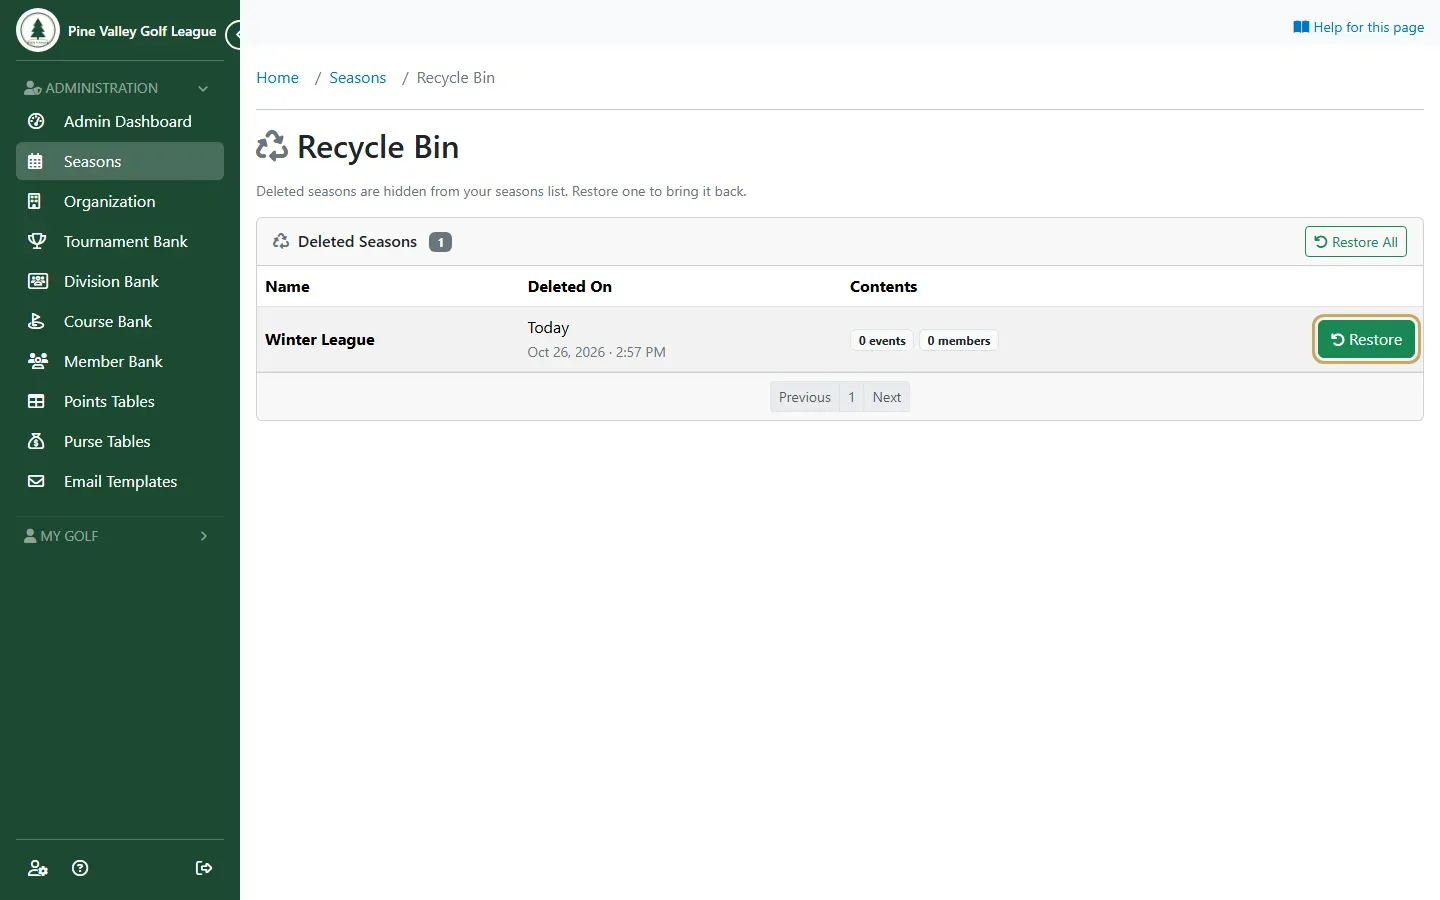Screen dimensions: 1440x900
Task: Click the Email Templates envelope icon
Action: (x=36, y=481)
